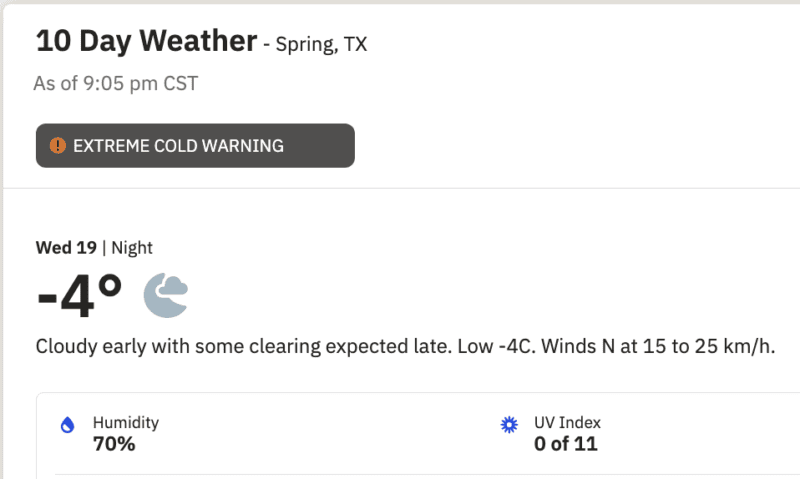The image size is (800, 479).
Task: Click the degree symbol beside -4
Action: pyautogui.click(x=110, y=286)
